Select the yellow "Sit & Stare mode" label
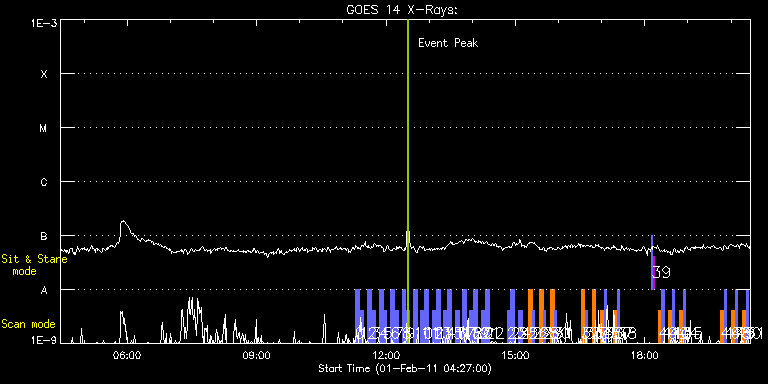768x384 pixels. click(34, 265)
